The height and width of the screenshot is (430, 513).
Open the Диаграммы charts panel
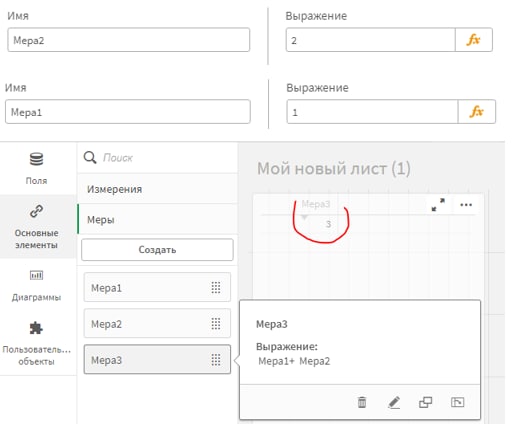[x=36, y=285]
